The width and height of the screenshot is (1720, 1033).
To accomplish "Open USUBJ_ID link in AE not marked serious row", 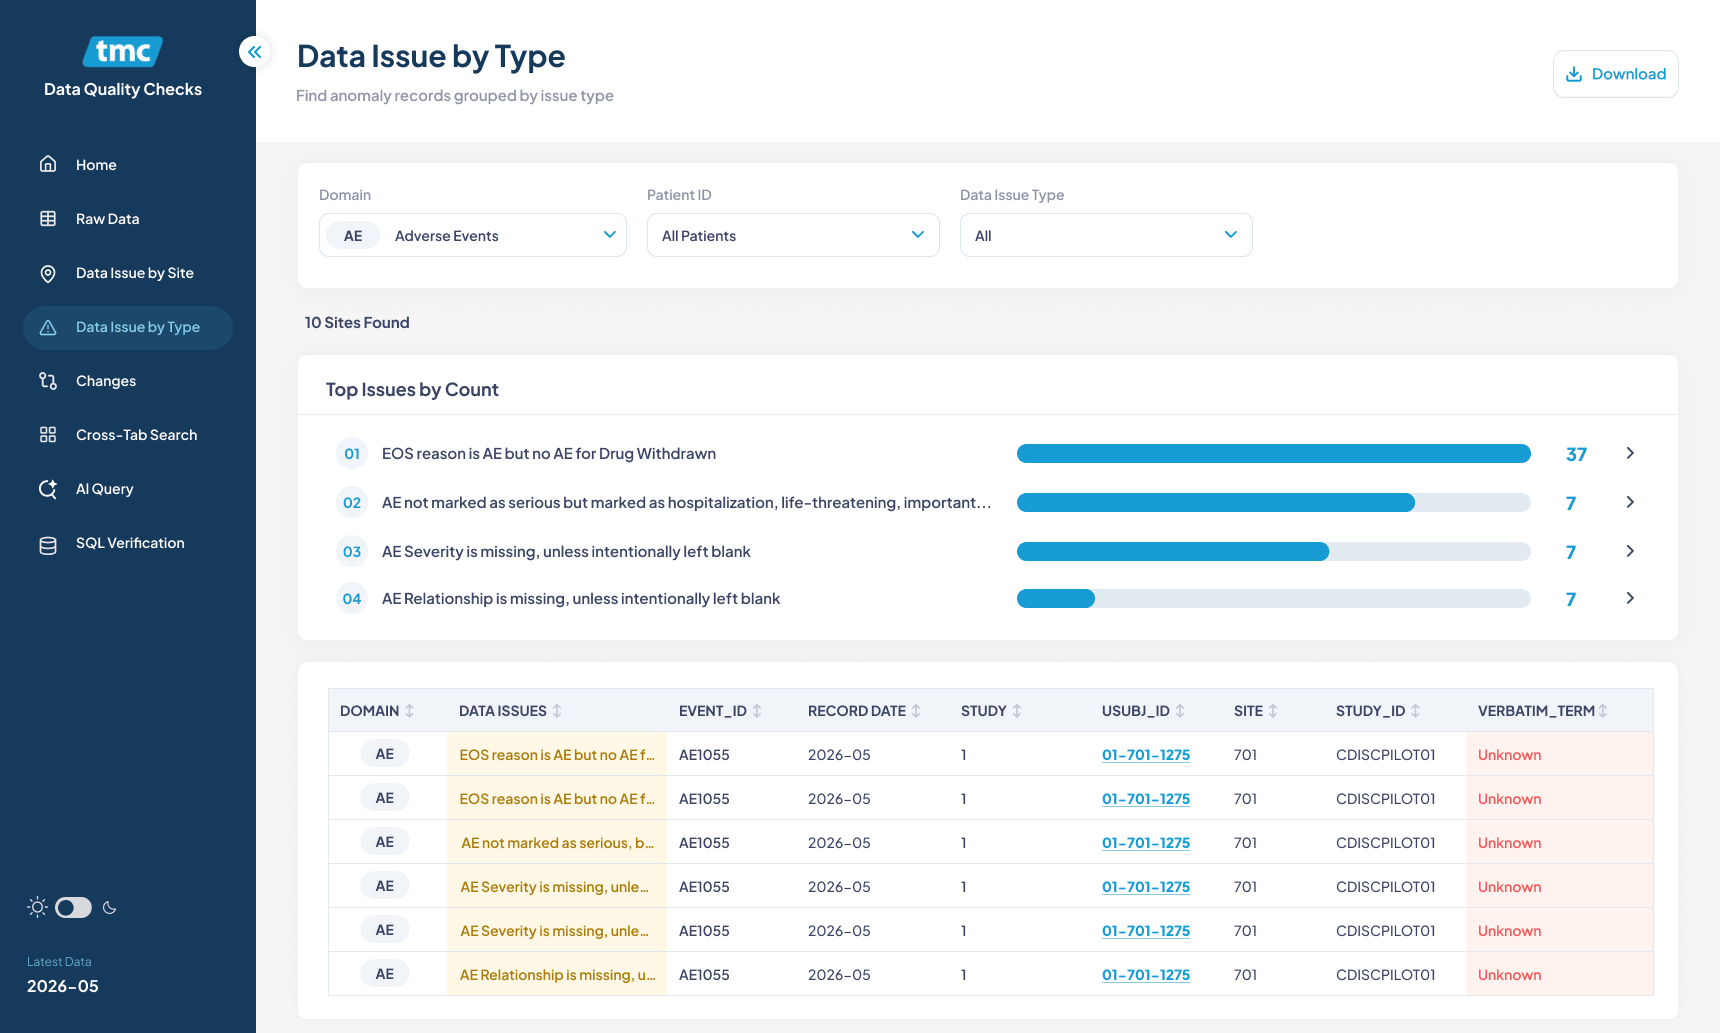I will pyautogui.click(x=1146, y=843).
